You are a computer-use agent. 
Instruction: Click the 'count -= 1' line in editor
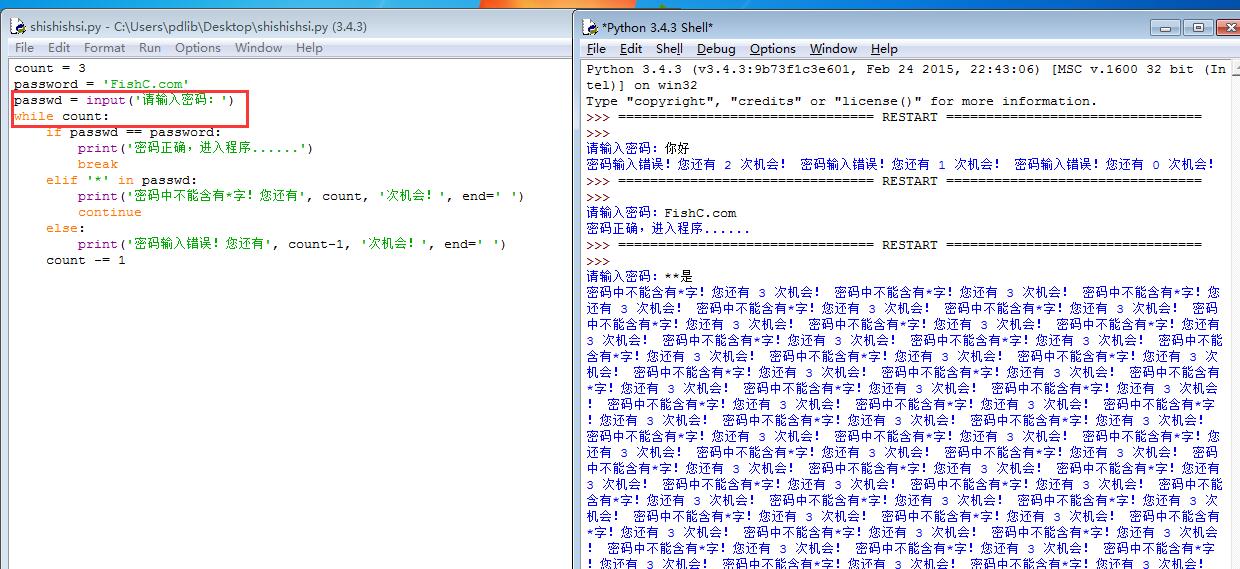coord(85,260)
